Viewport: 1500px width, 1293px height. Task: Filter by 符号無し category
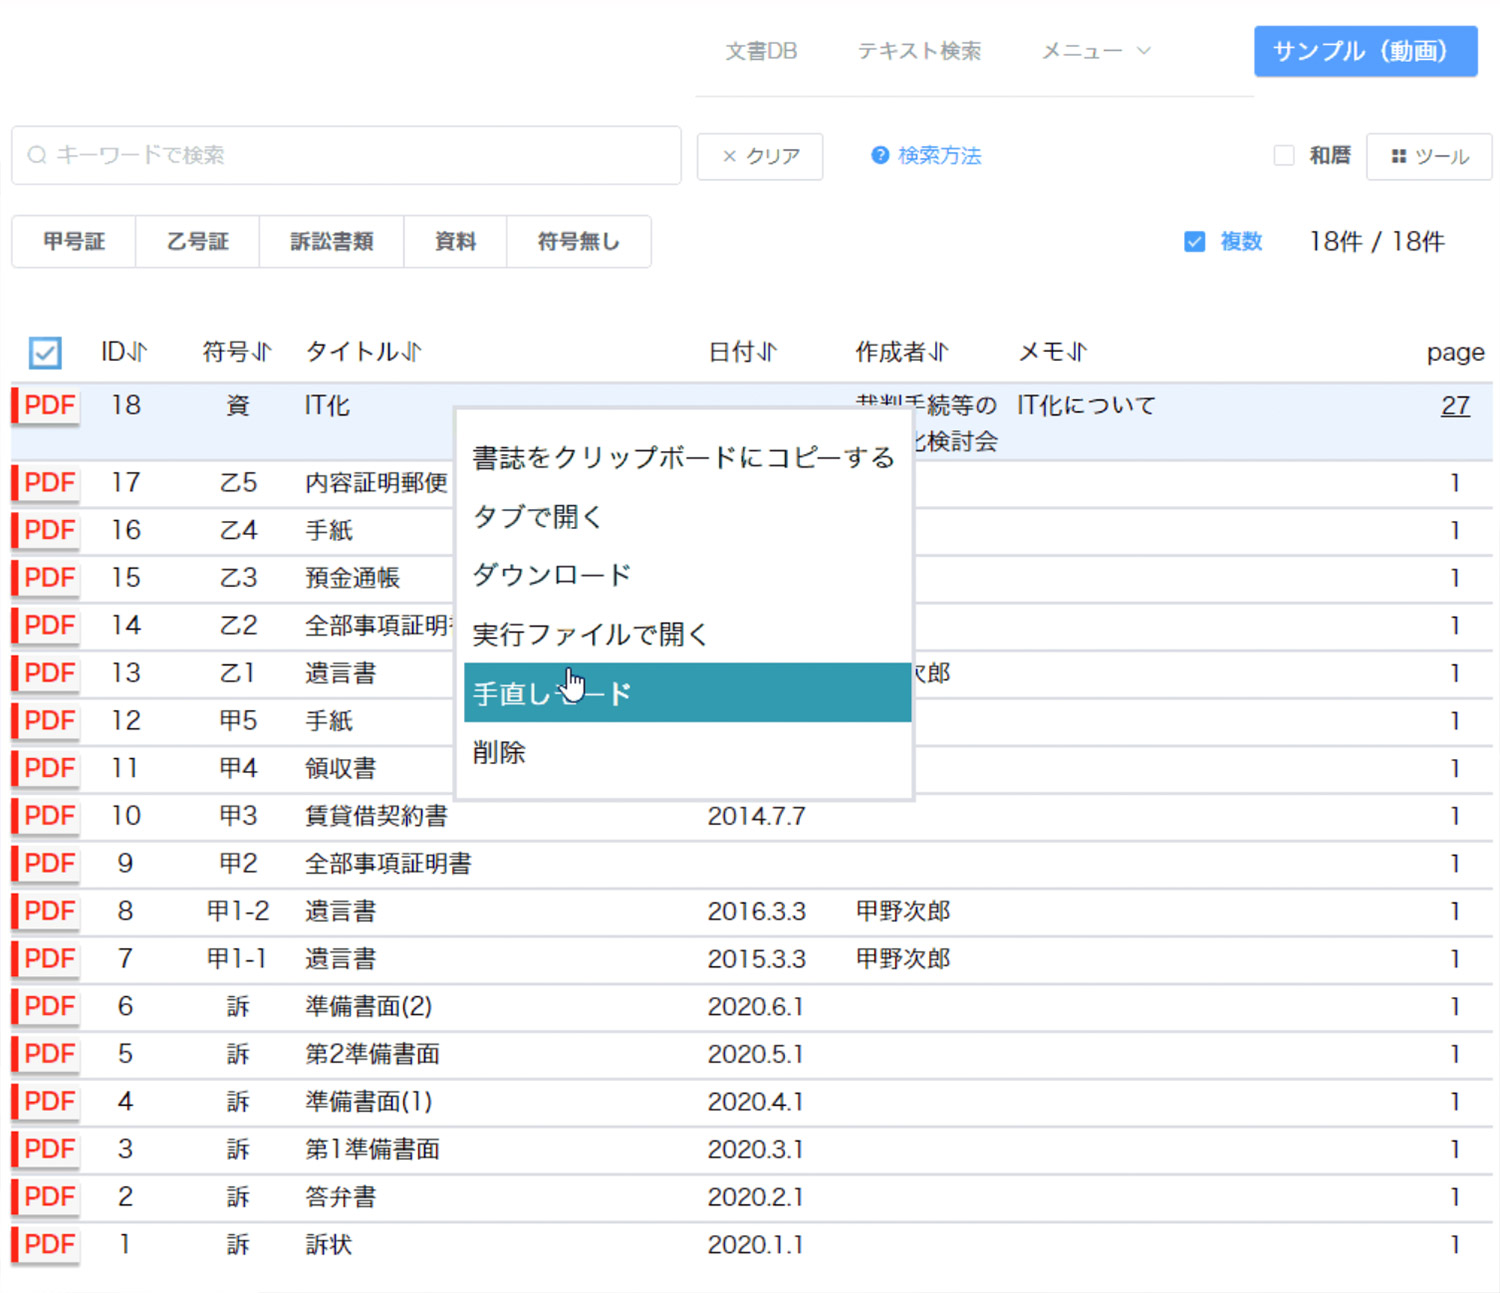point(579,242)
